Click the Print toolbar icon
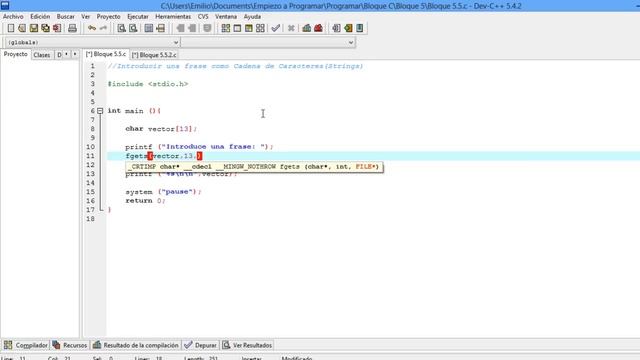The image size is (640, 360). (72, 28)
